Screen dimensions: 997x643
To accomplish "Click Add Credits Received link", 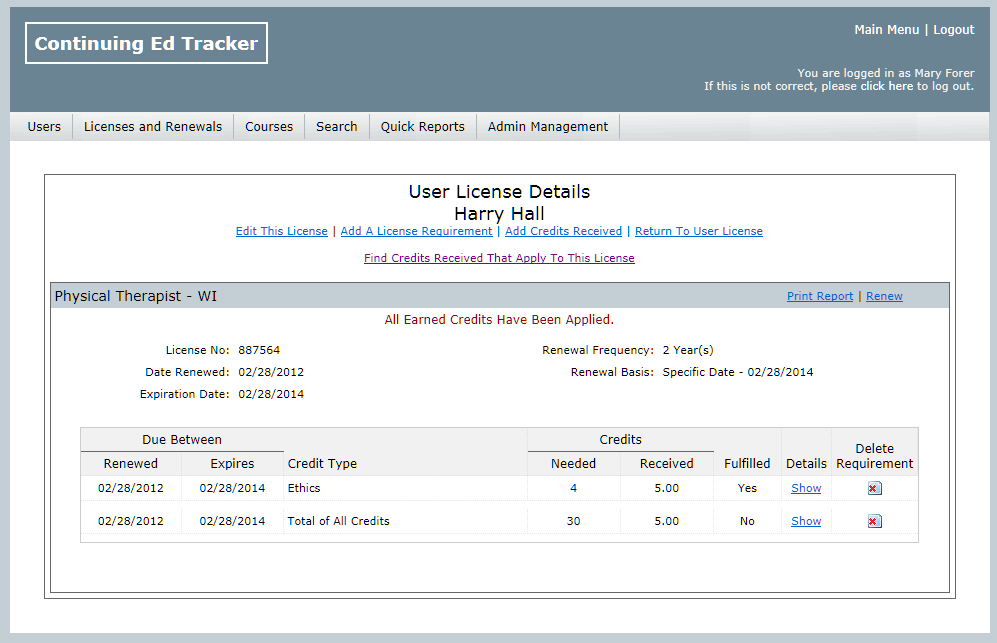I will pos(563,232).
